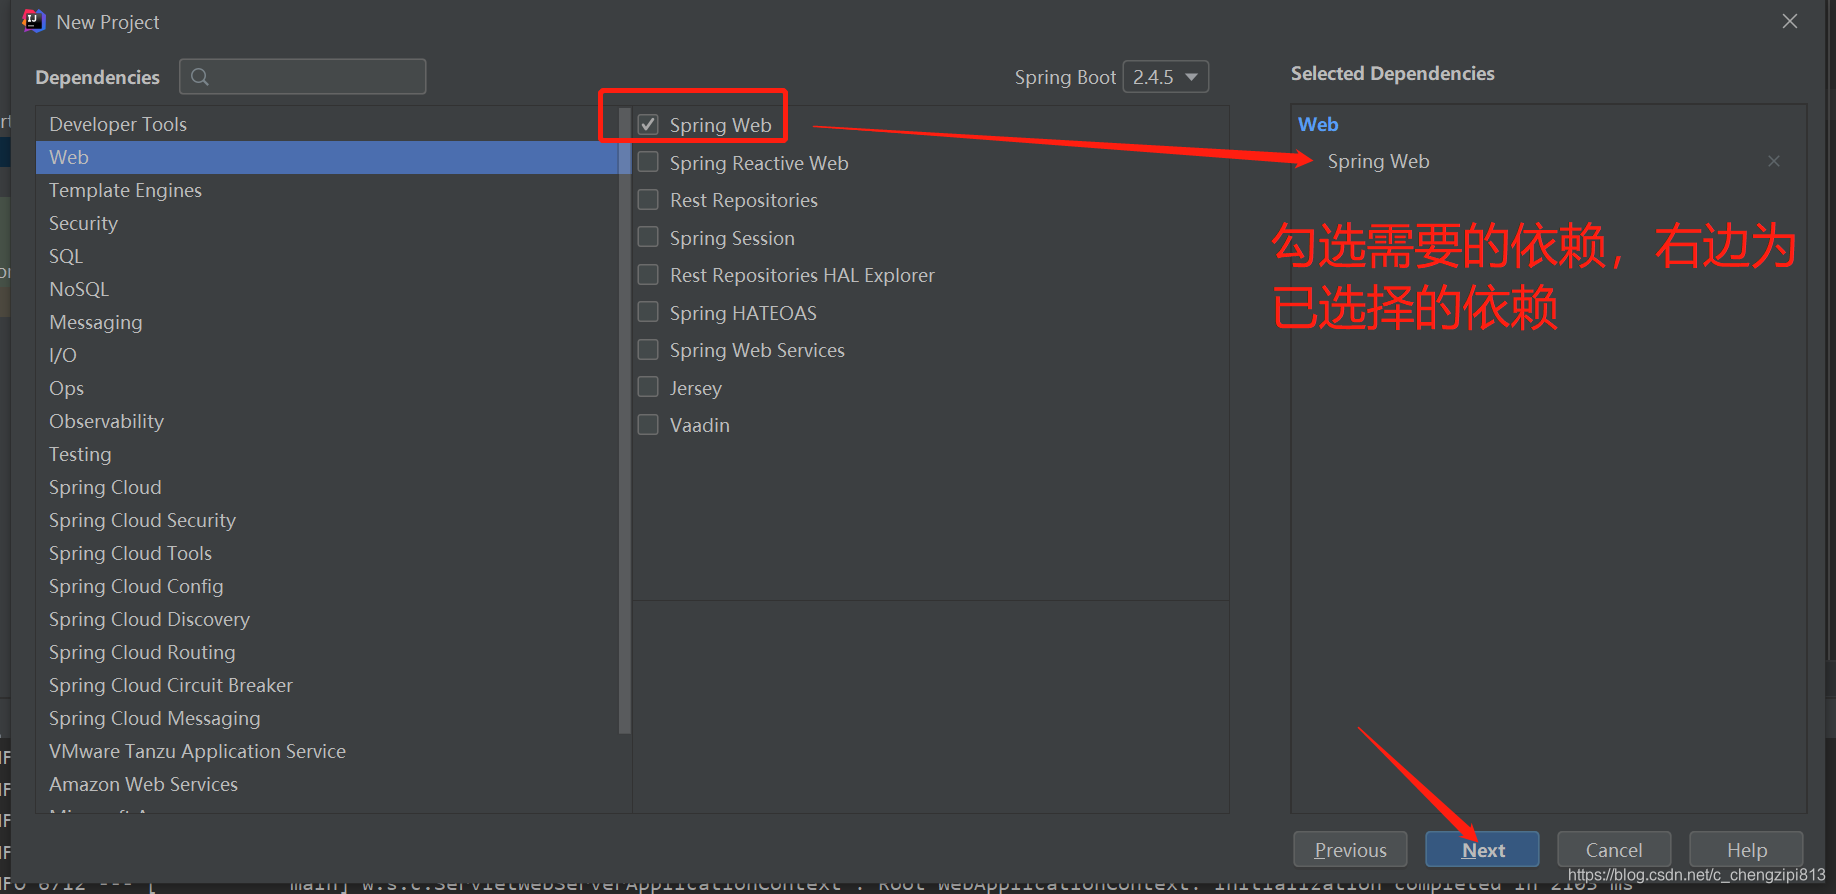The width and height of the screenshot is (1836, 894).
Task: Select the Developer Tools category
Action: click(x=327, y=124)
